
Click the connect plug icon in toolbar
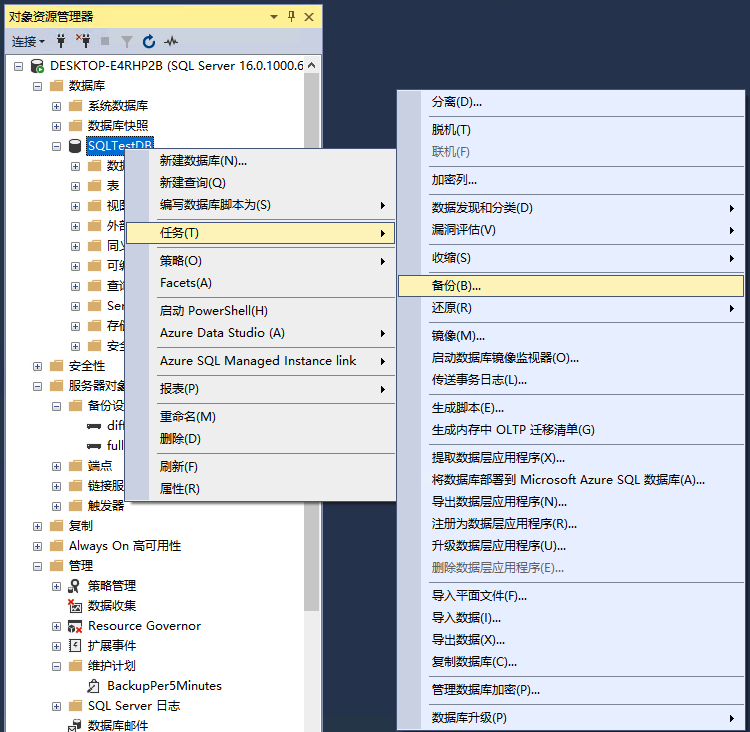pyautogui.click(x=61, y=42)
